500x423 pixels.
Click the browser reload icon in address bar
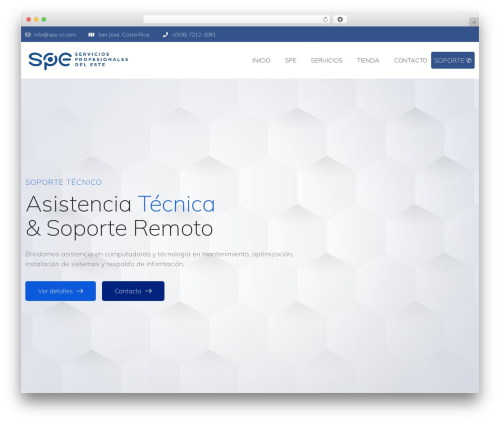tap(325, 20)
